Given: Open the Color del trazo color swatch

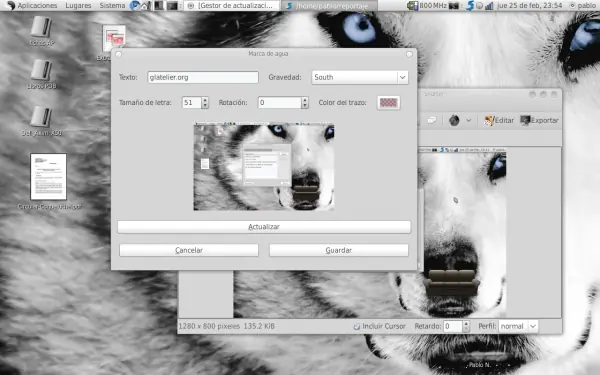Looking at the screenshot, I should tap(388, 103).
